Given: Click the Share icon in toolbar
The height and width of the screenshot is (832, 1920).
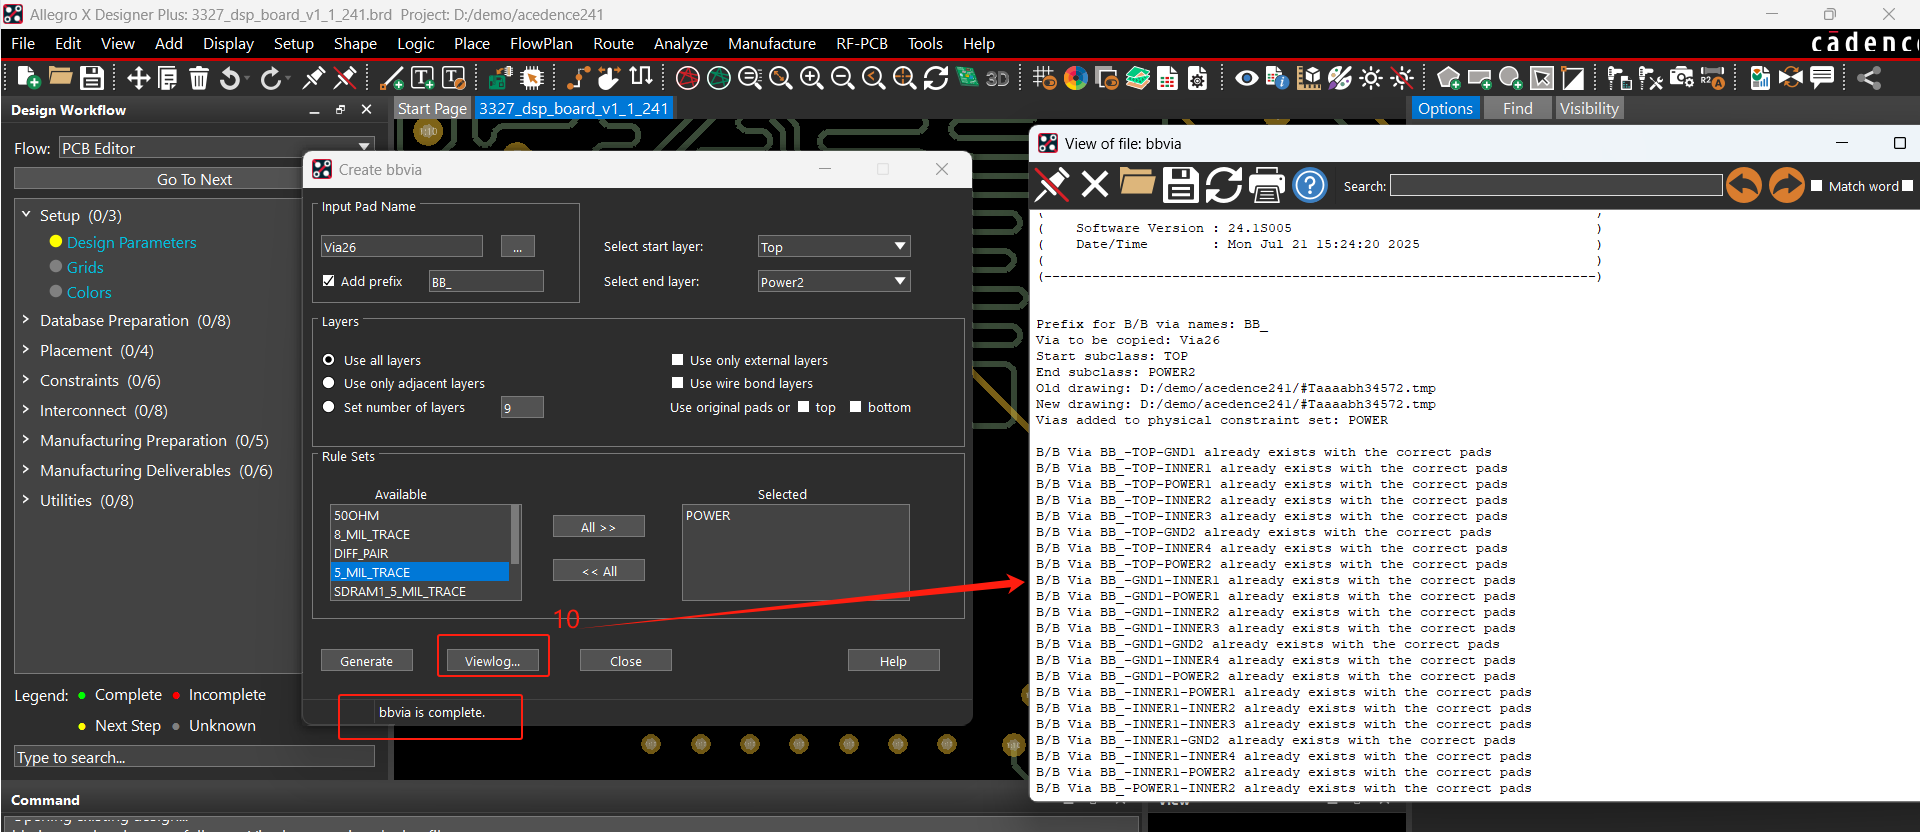Looking at the screenshot, I should [x=1869, y=78].
